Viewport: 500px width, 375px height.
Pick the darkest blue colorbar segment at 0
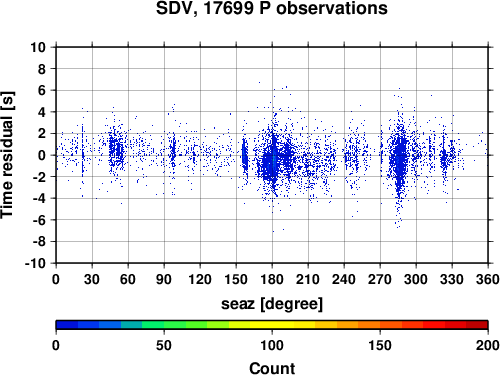[67, 325]
